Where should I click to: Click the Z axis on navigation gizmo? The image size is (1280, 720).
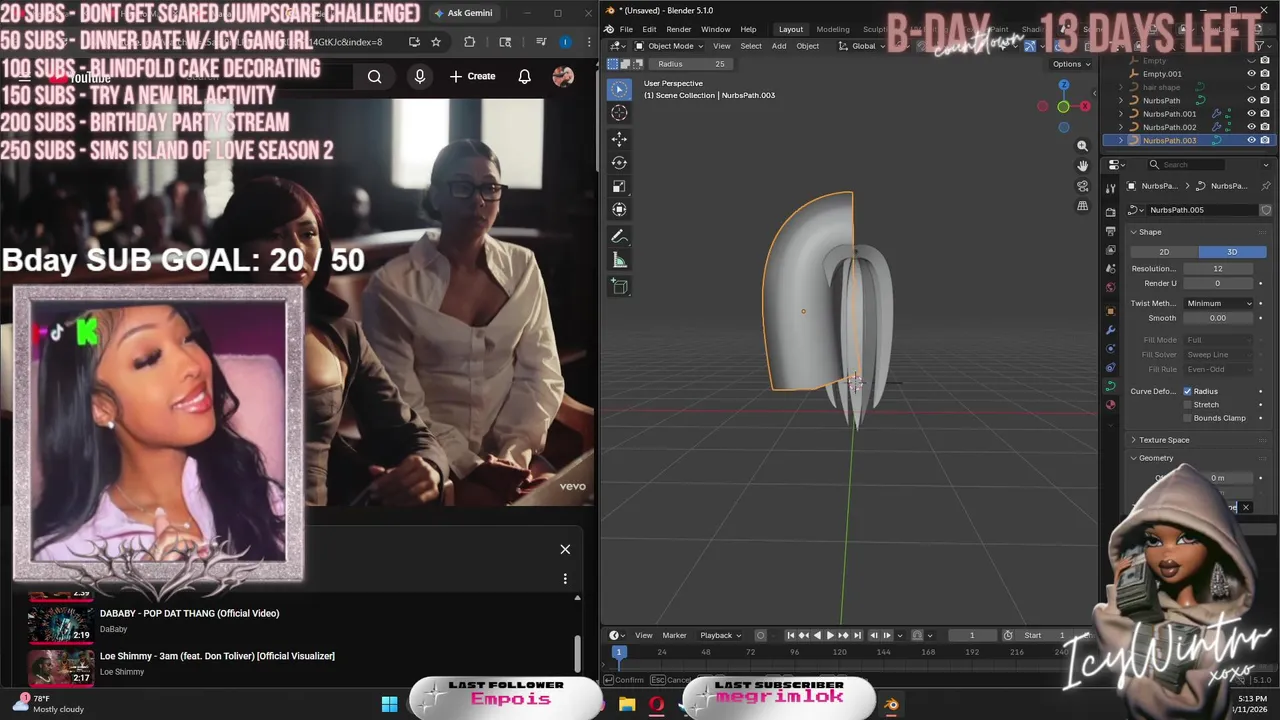coord(1063,86)
